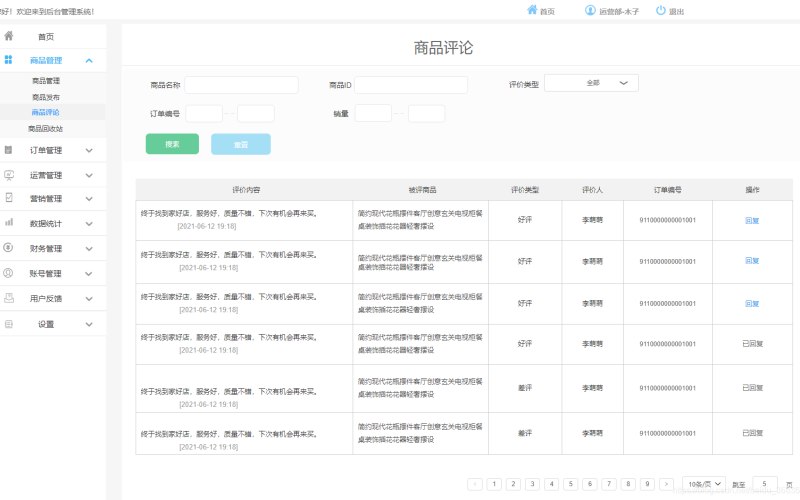Collapse the 商品管理 menu chevron
The height and width of the screenshot is (500, 800).
coord(89,61)
